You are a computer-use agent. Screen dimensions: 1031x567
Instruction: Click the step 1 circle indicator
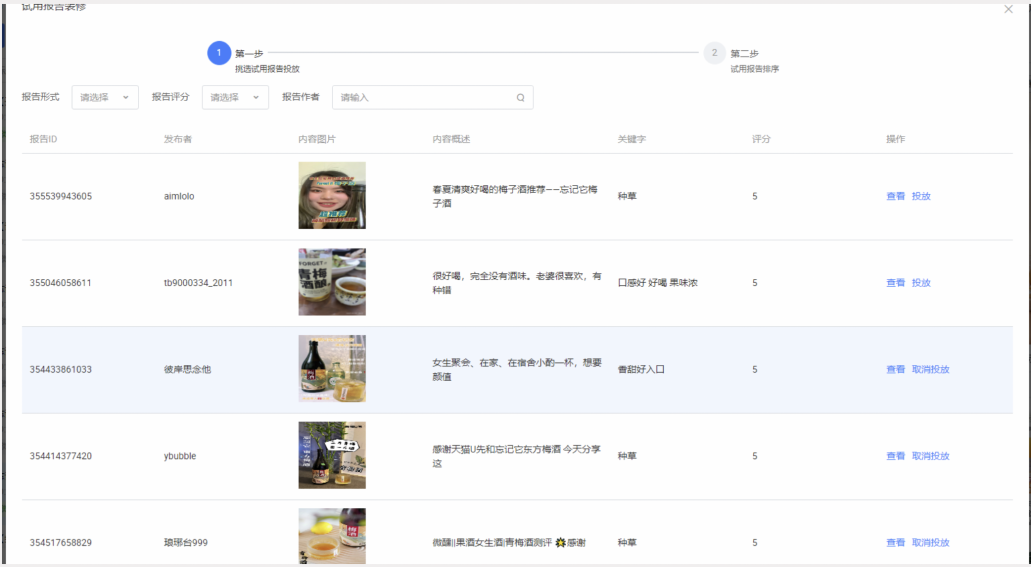219,53
